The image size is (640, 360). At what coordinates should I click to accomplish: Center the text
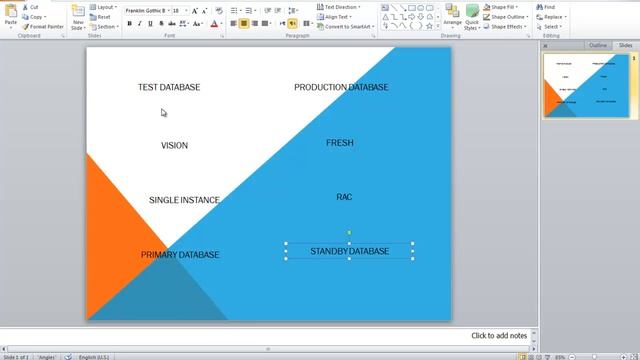244,24
